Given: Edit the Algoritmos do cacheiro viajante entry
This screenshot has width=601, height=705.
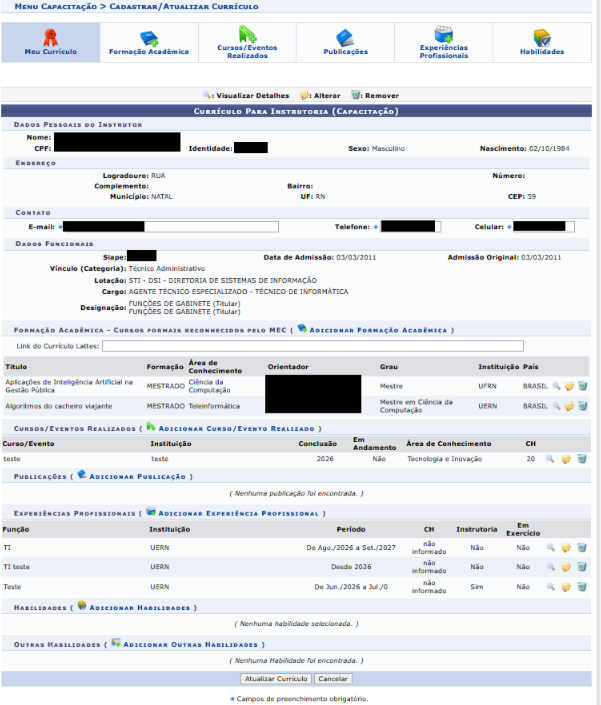Looking at the screenshot, I should tap(569, 406).
